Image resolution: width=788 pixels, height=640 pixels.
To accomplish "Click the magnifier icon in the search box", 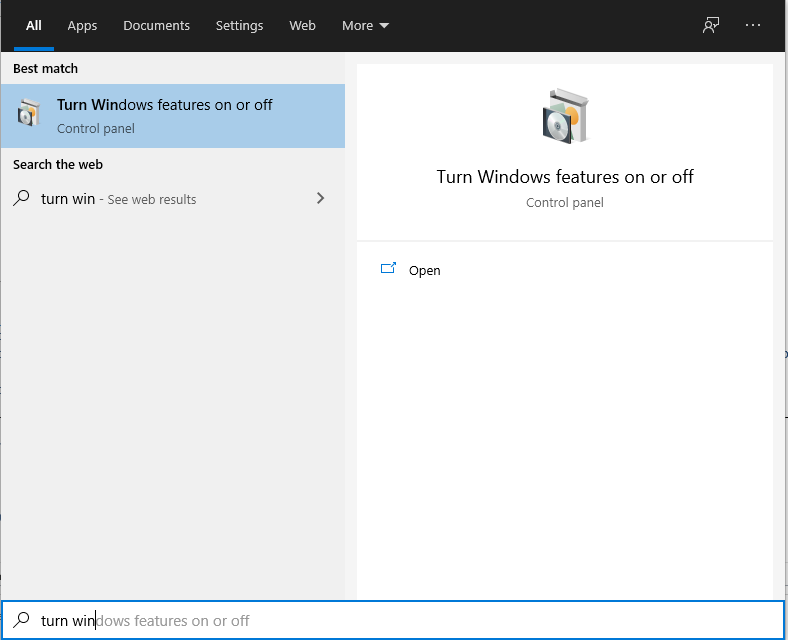I will 22,620.
